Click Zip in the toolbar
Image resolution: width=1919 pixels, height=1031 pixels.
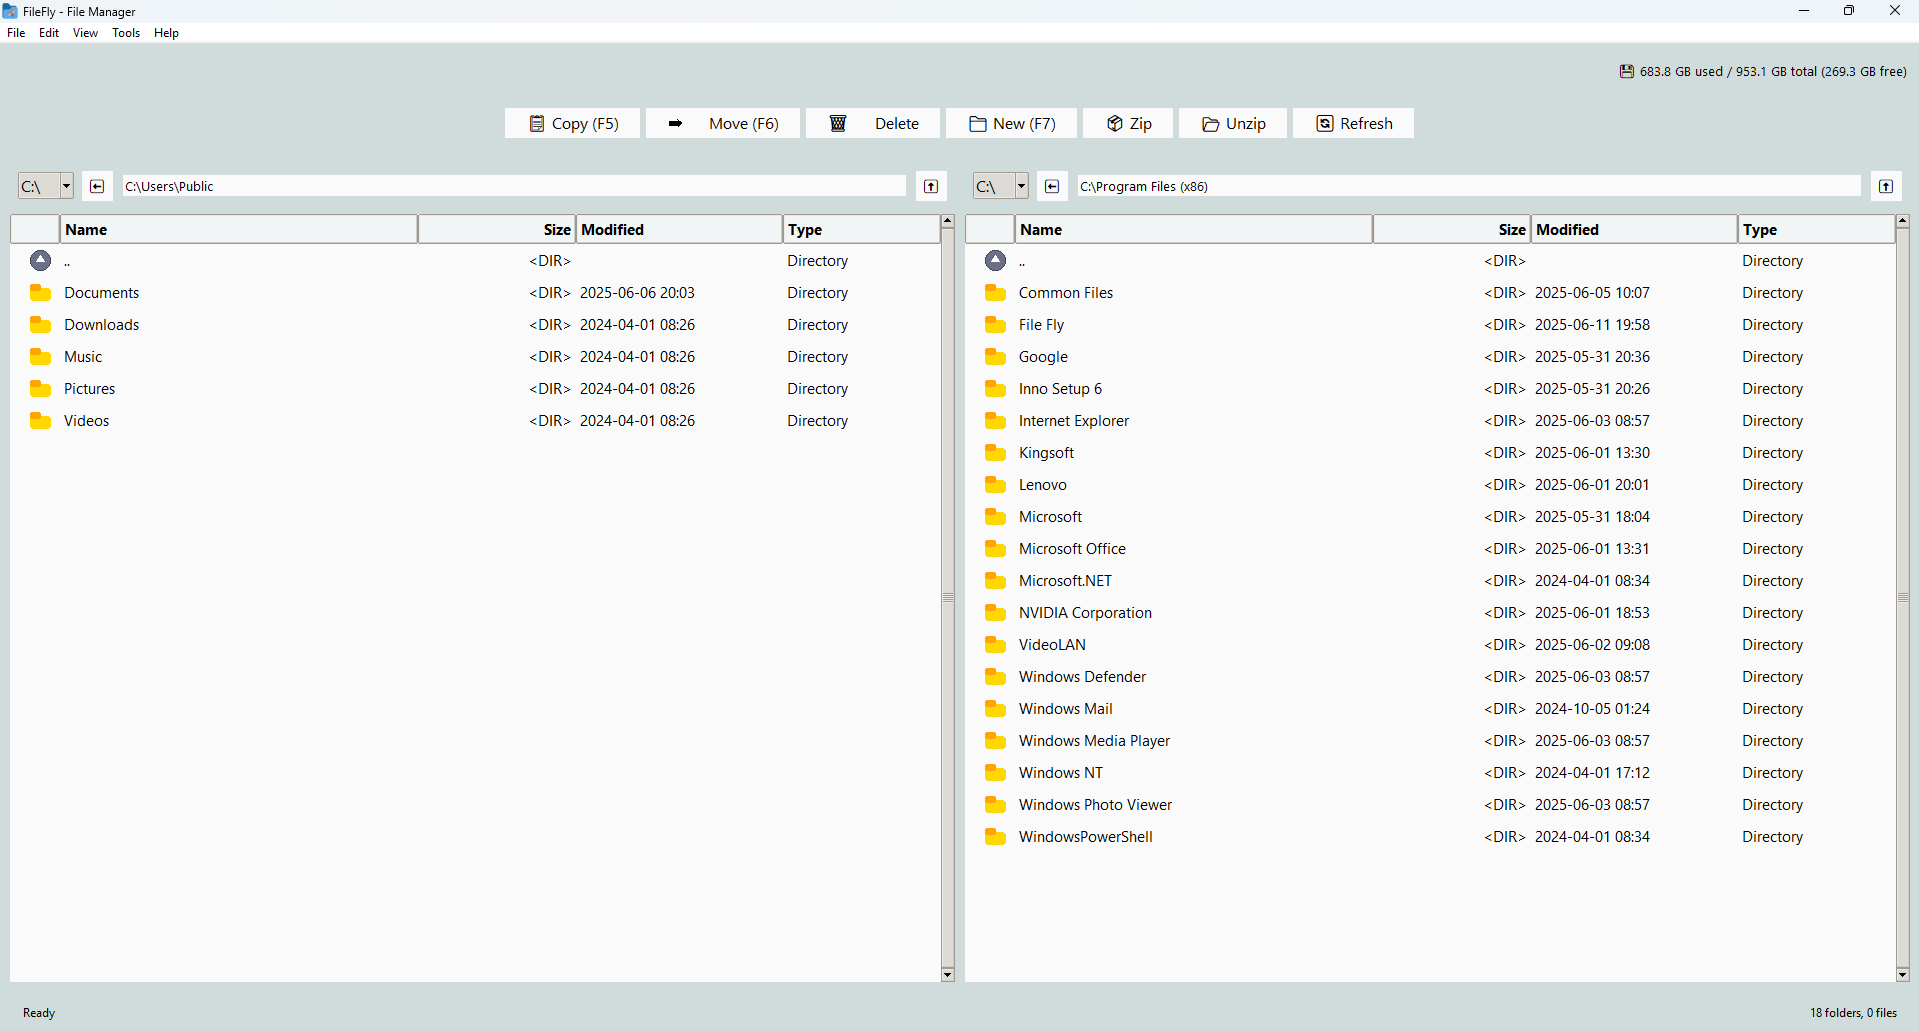[1129, 124]
